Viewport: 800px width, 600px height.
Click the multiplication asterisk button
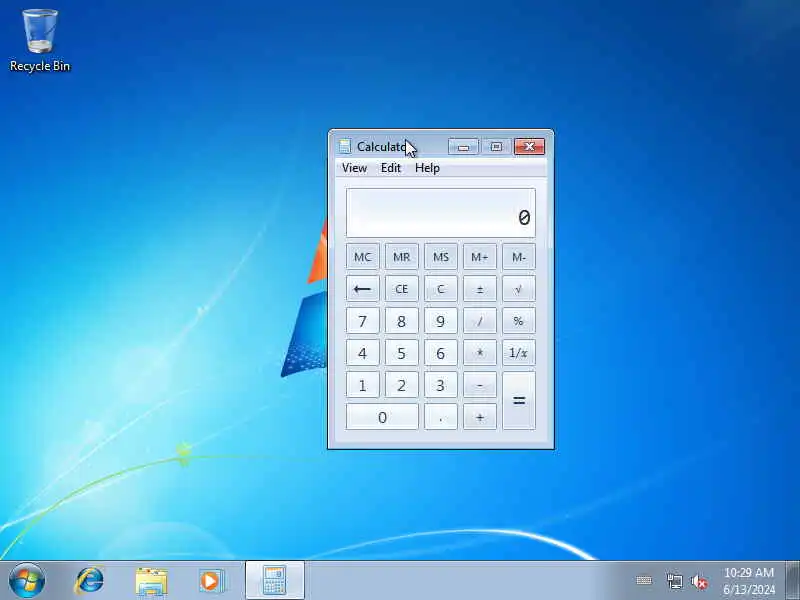pyautogui.click(x=480, y=353)
